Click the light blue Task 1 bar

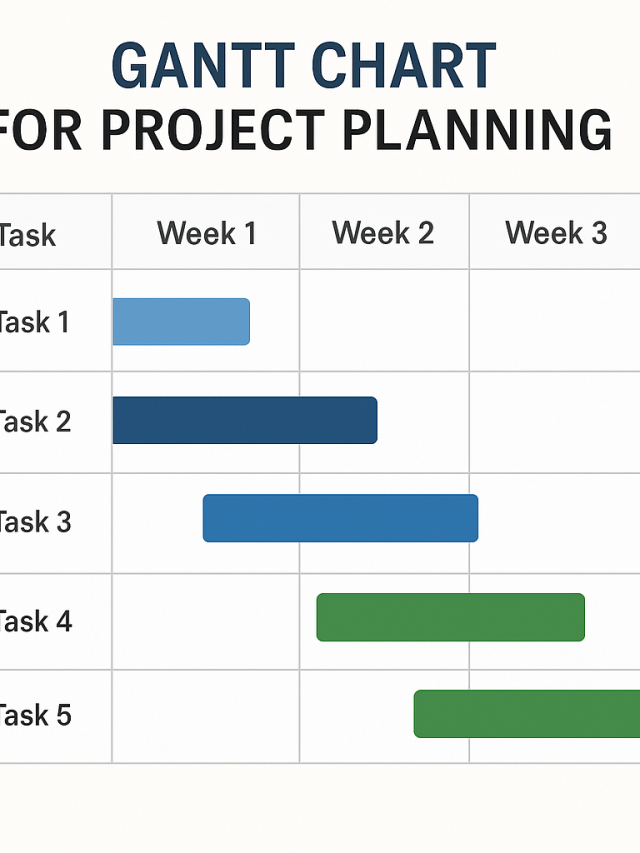click(181, 321)
